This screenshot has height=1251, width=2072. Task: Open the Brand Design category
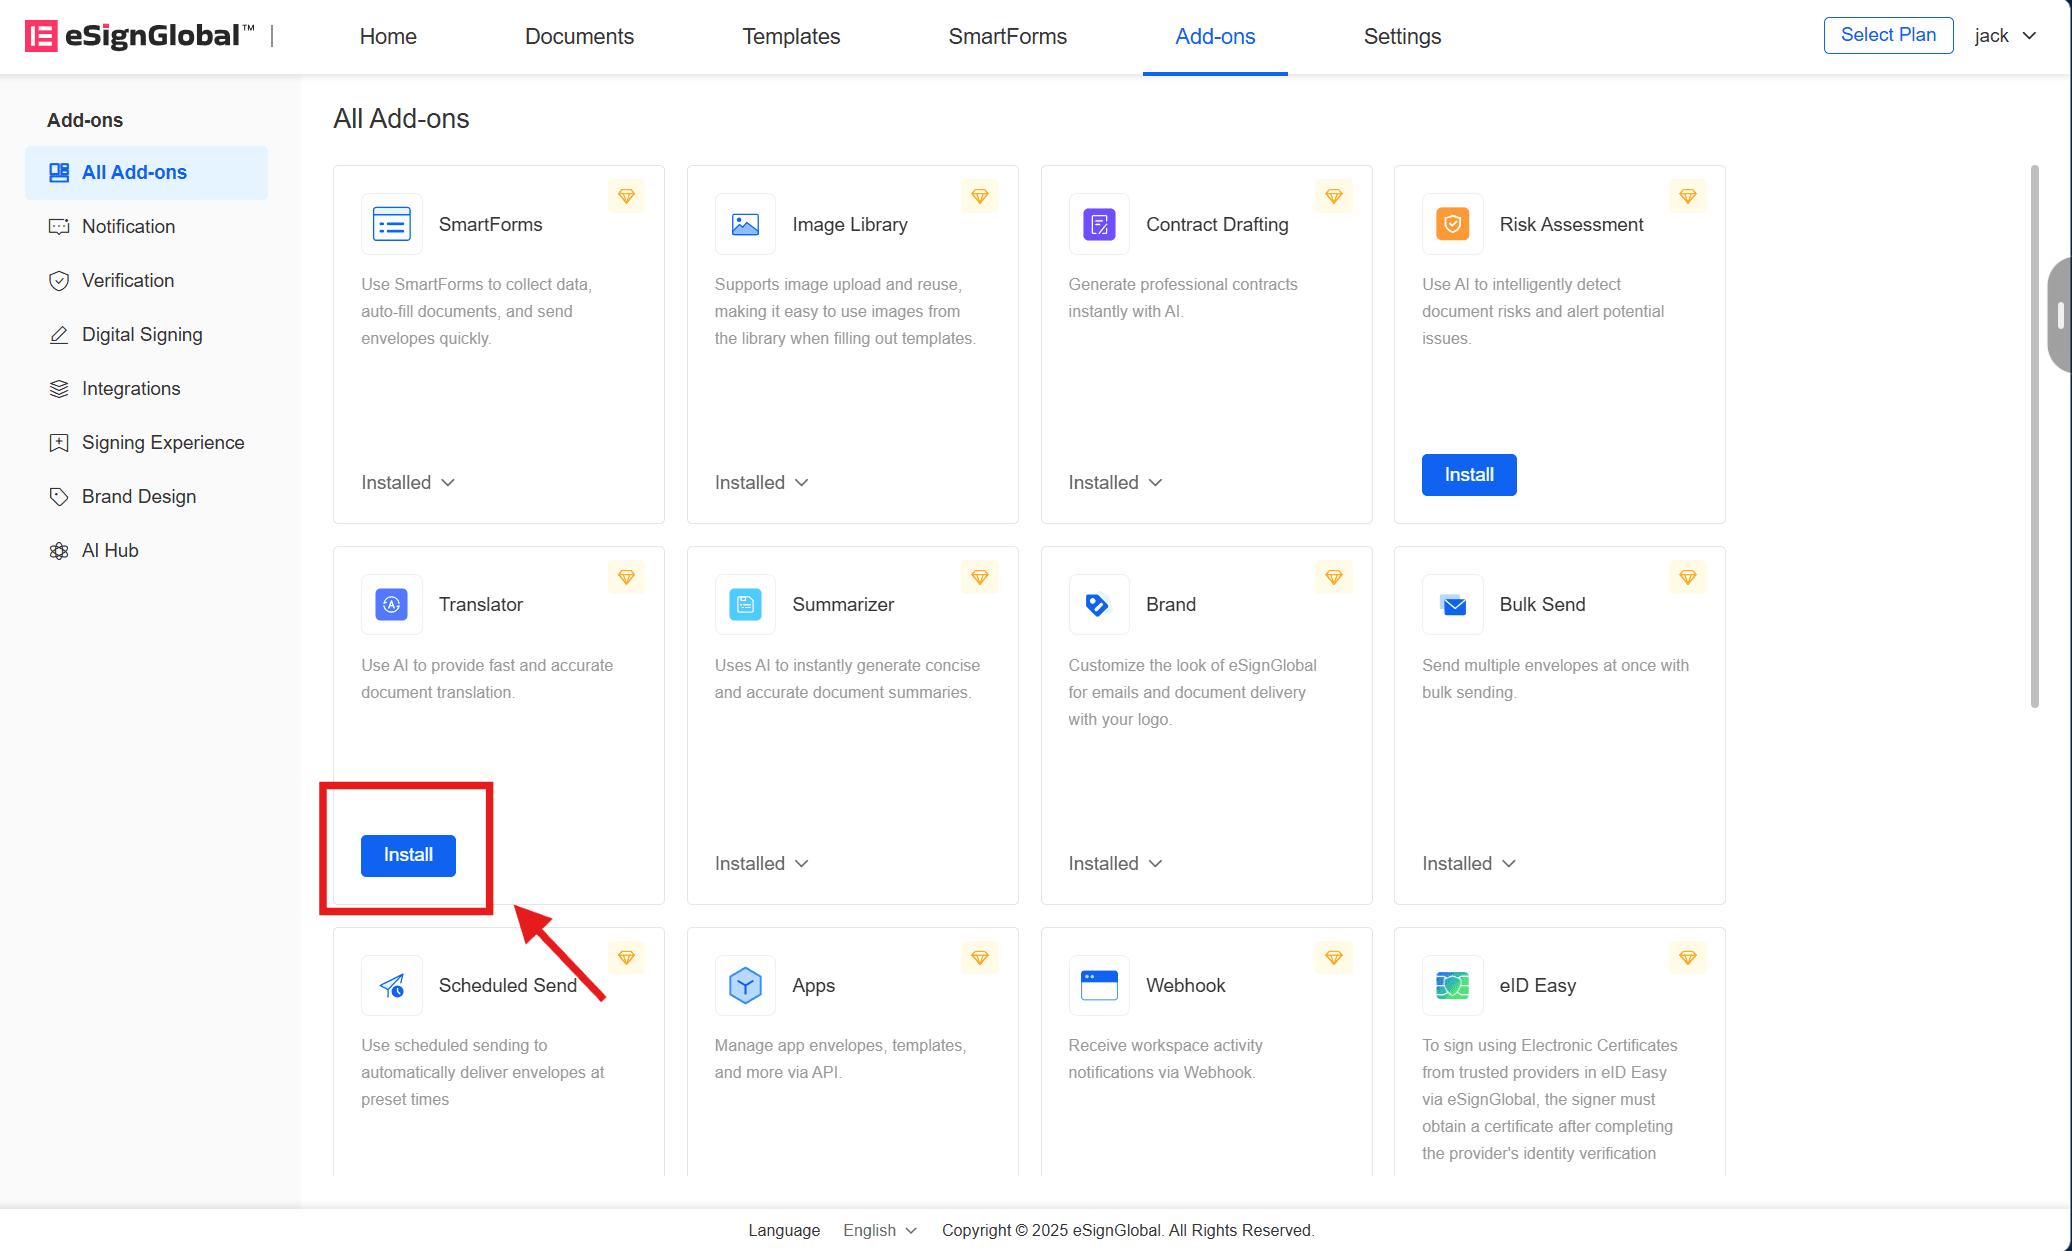point(146,497)
